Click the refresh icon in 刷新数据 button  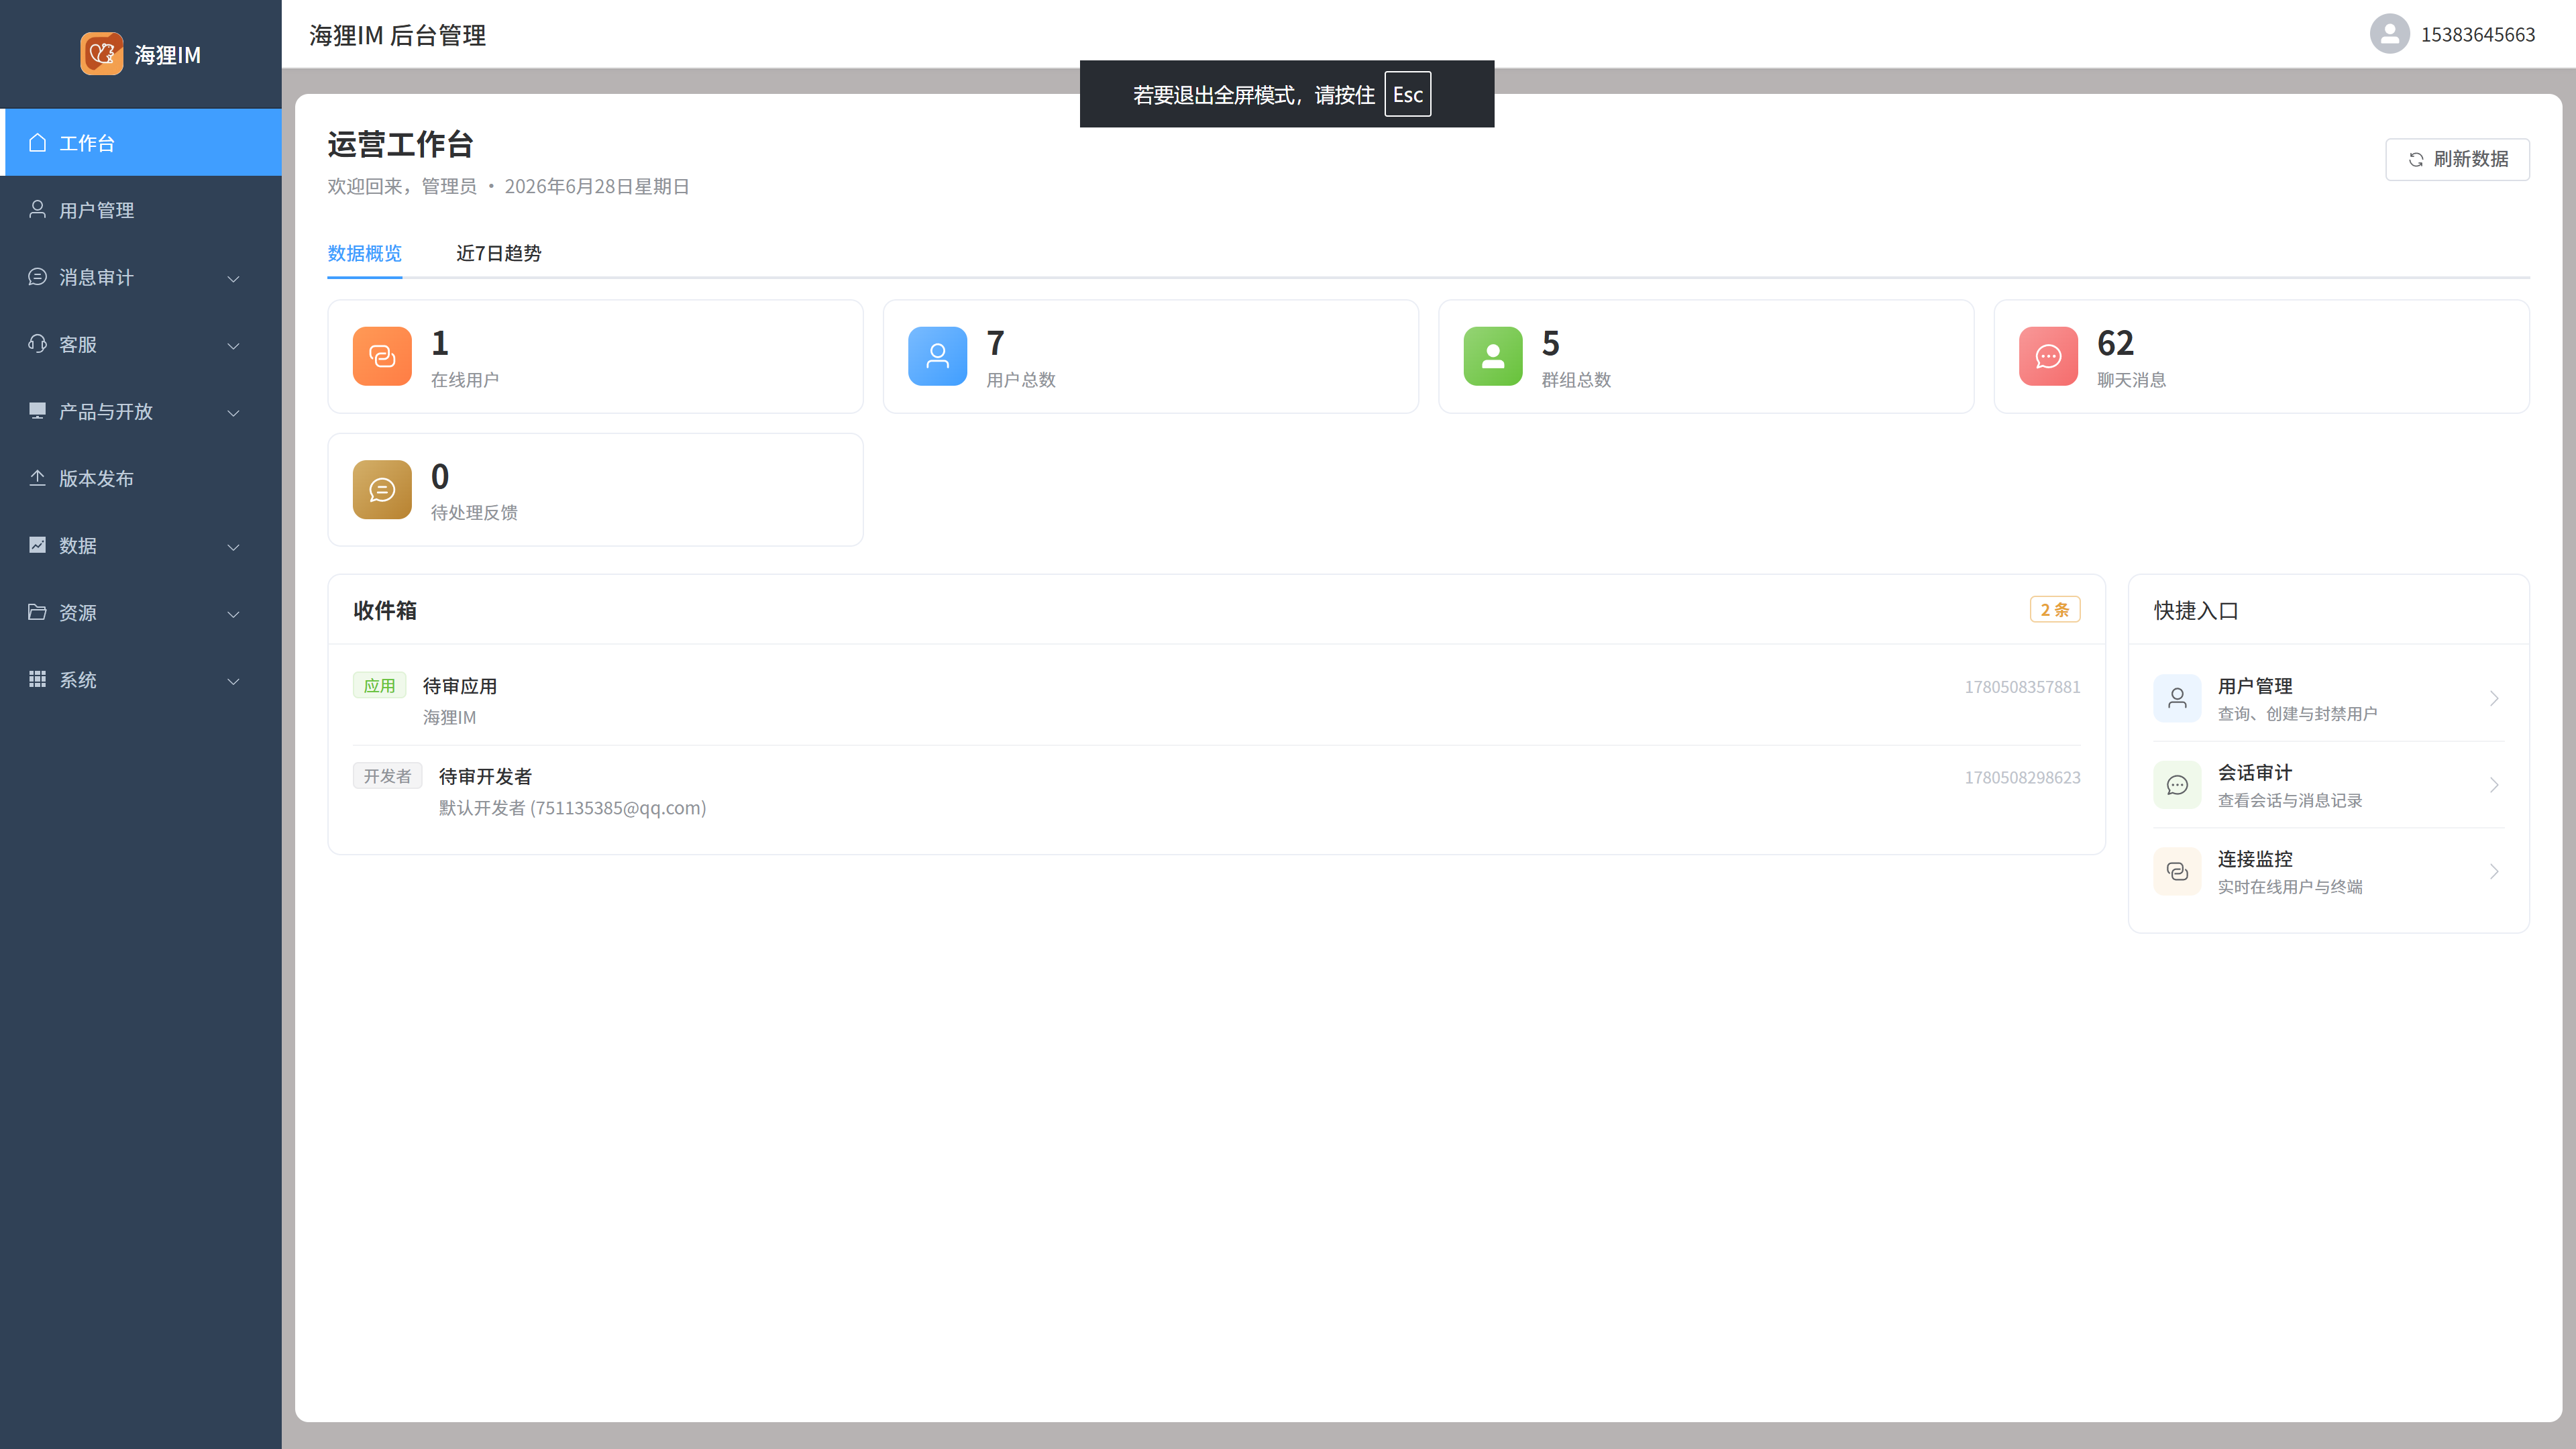pyautogui.click(x=2416, y=160)
